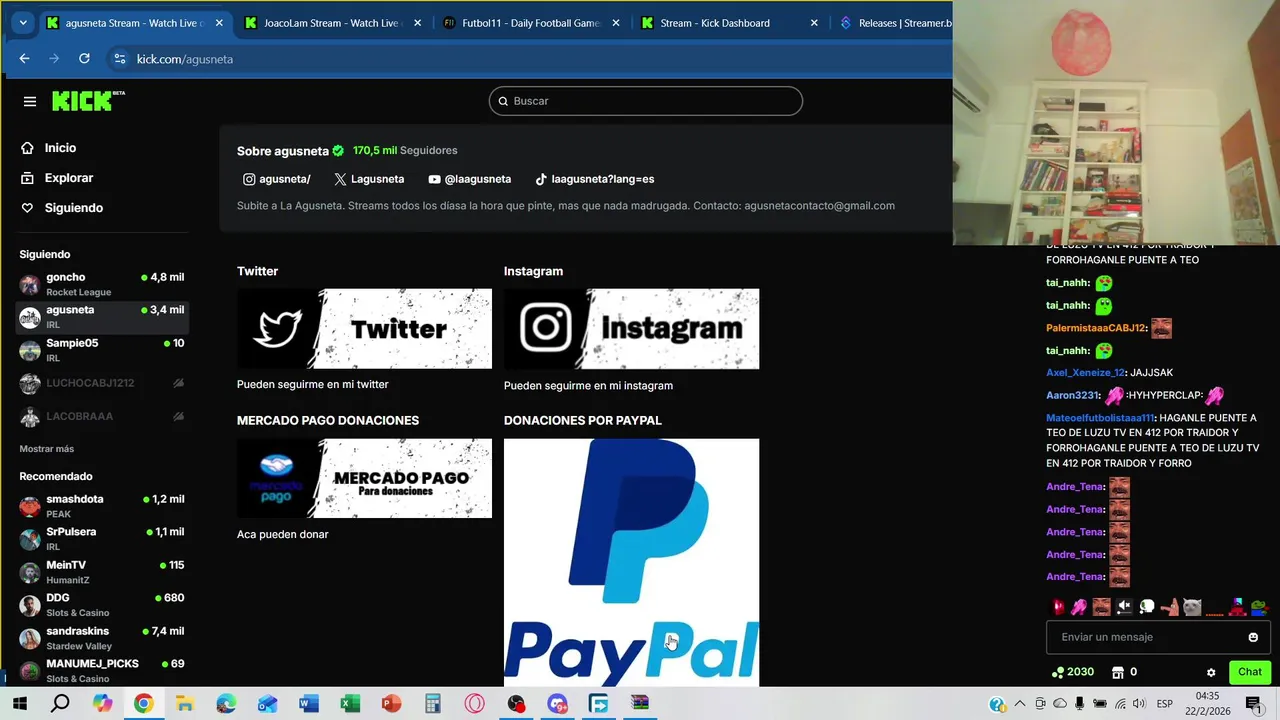Pick the pink clapping emote in quick emotes
1280x720 pixels.
[x=1079, y=606]
